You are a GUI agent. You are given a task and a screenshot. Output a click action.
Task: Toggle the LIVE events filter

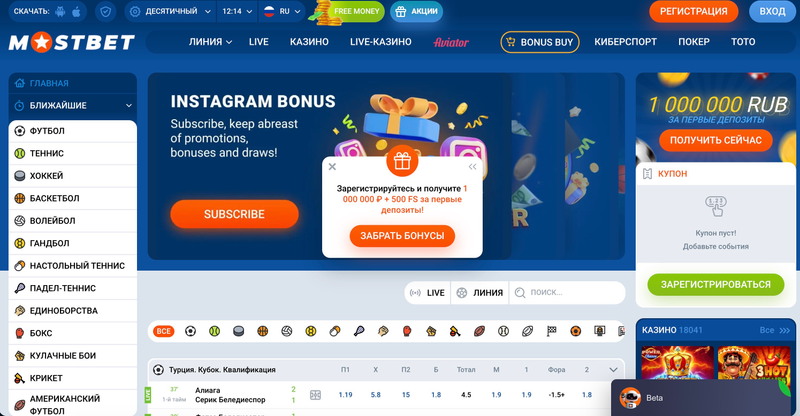click(x=428, y=292)
